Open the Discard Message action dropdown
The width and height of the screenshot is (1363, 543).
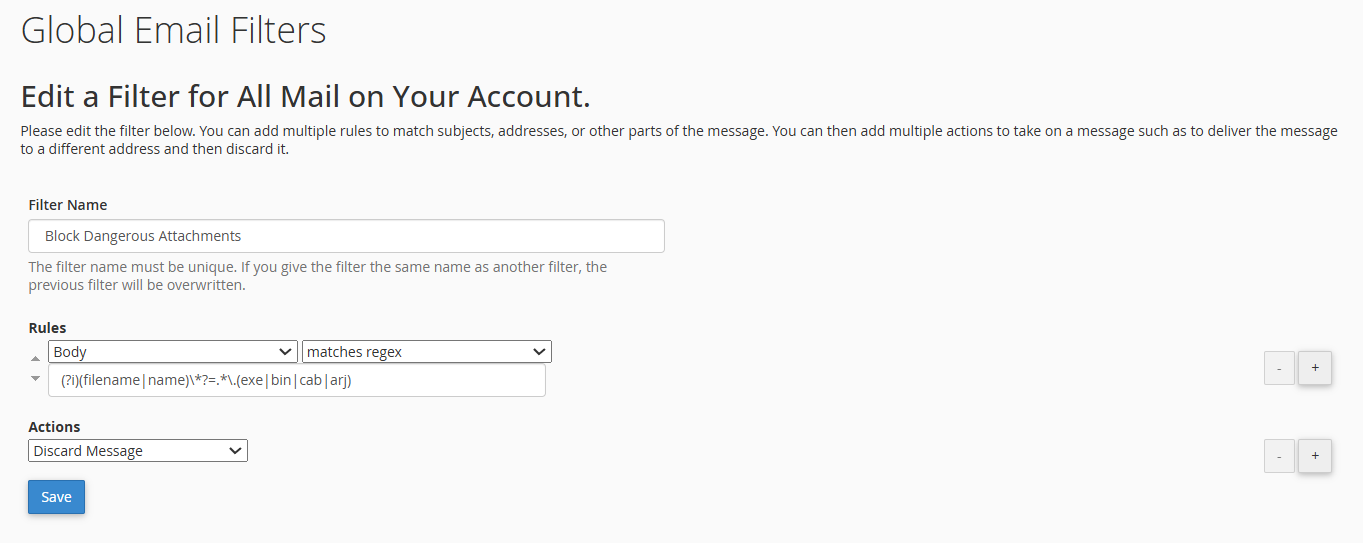(138, 451)
